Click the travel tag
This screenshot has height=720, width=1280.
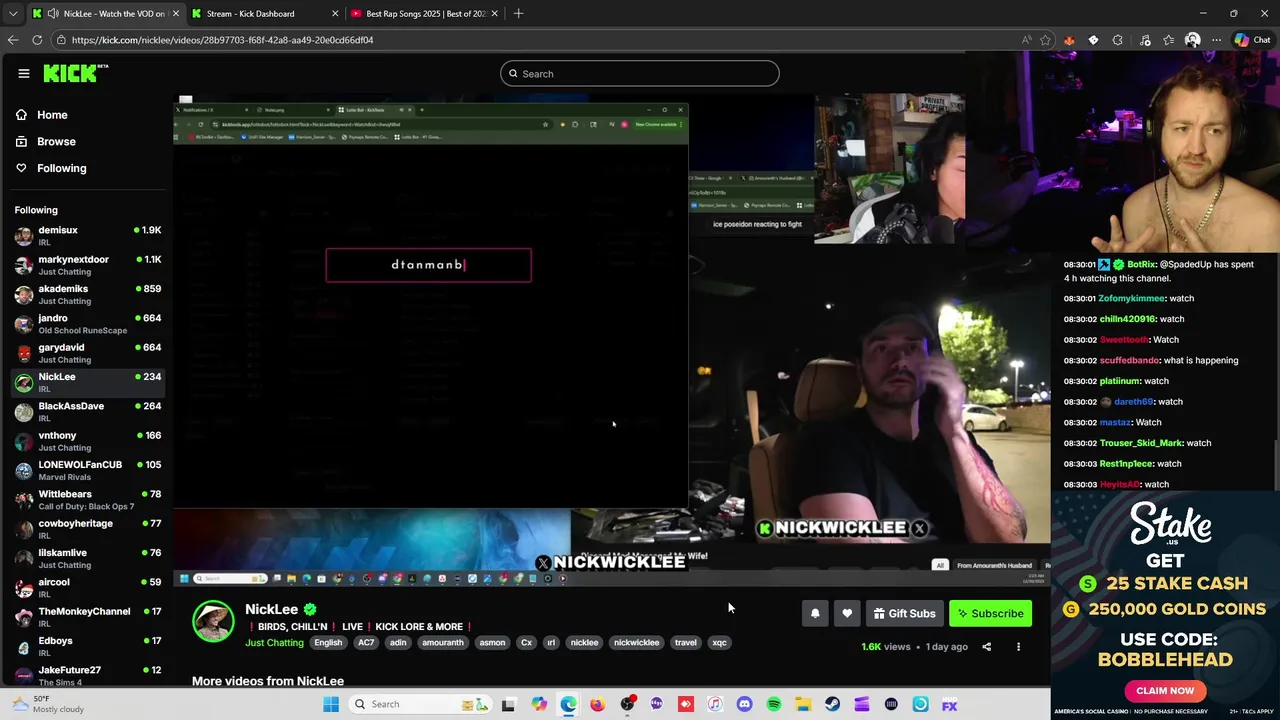point(685,643)
